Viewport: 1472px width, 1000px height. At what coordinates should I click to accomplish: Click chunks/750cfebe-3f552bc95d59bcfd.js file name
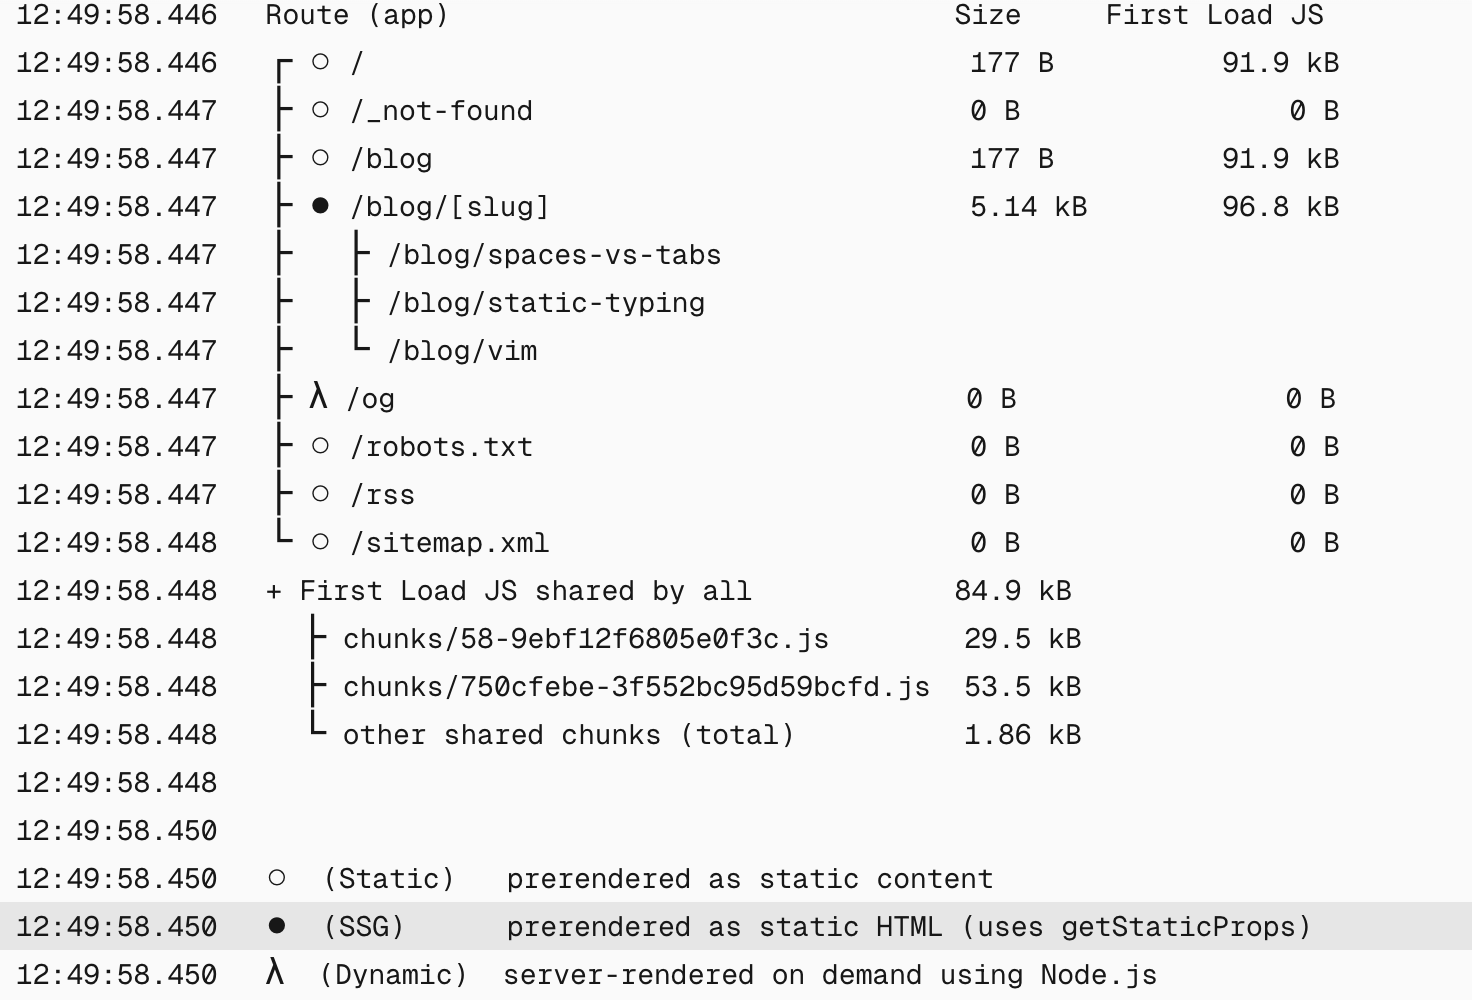pyautogui.click(x=636, y=687)
